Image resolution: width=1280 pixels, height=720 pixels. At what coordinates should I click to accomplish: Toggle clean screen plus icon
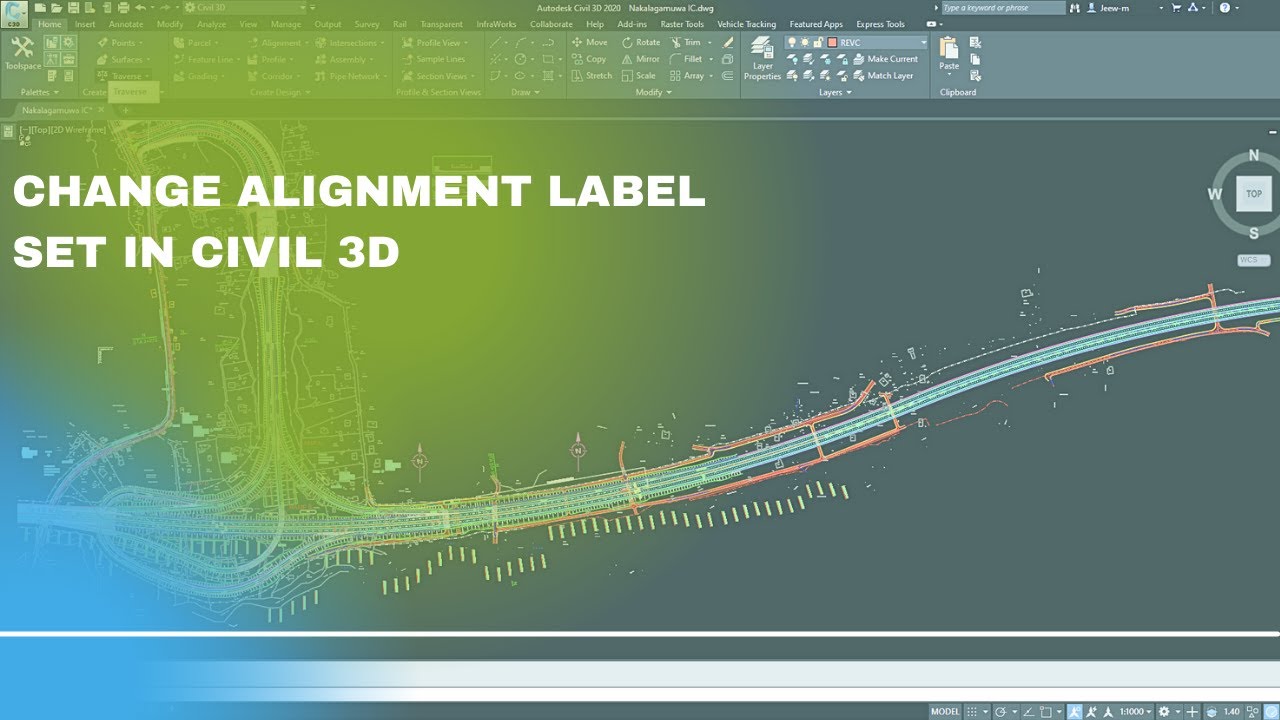click(1191, 711)
